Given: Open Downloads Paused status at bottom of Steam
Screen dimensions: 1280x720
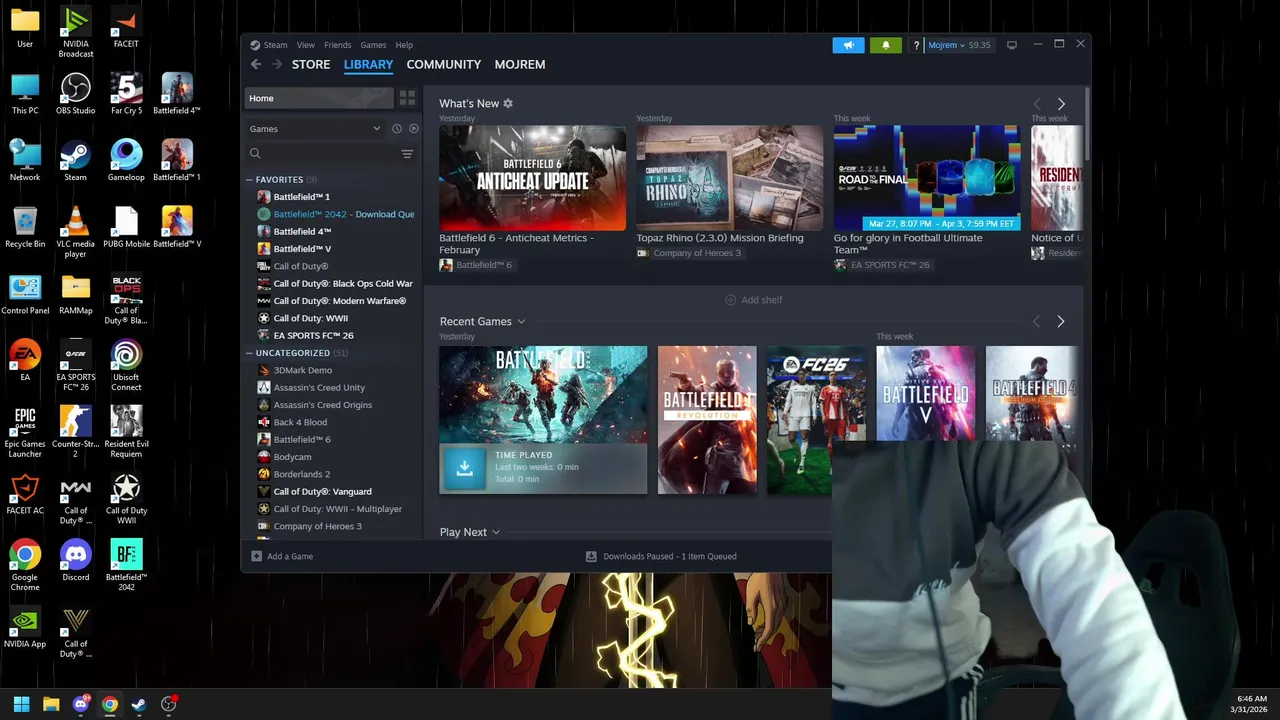Looking at the screenshot, I should tap(661, 556).
